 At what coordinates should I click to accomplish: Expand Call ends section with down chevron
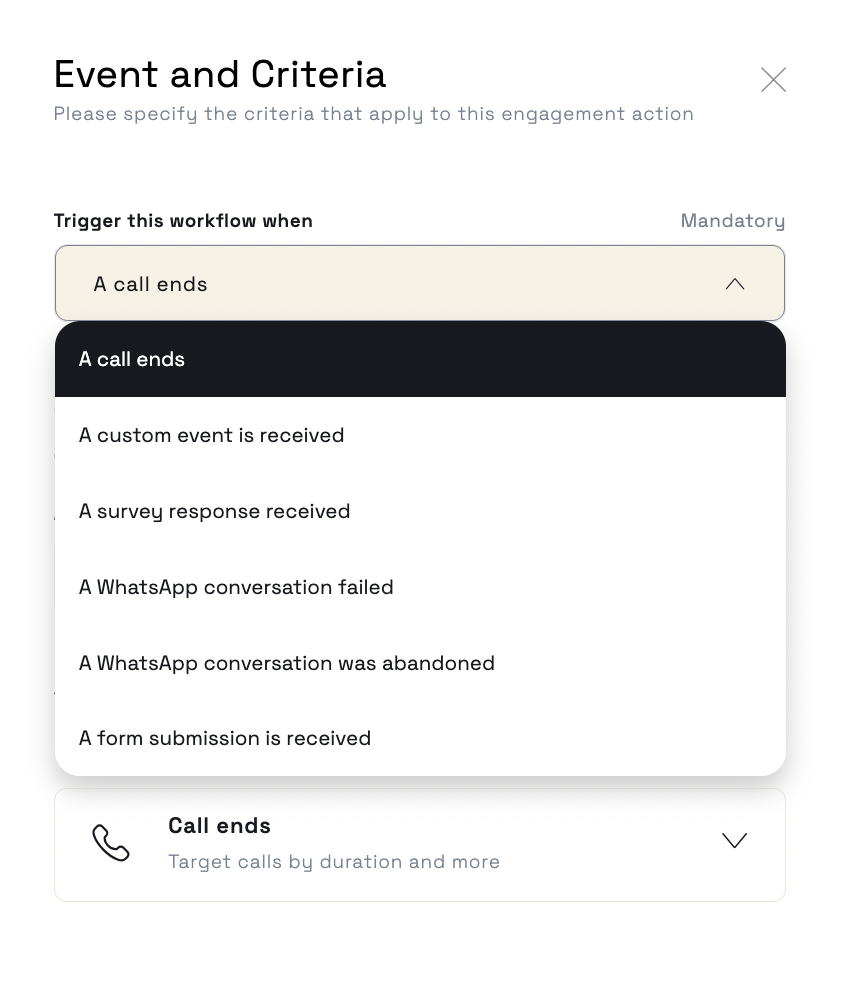point(735,840)
